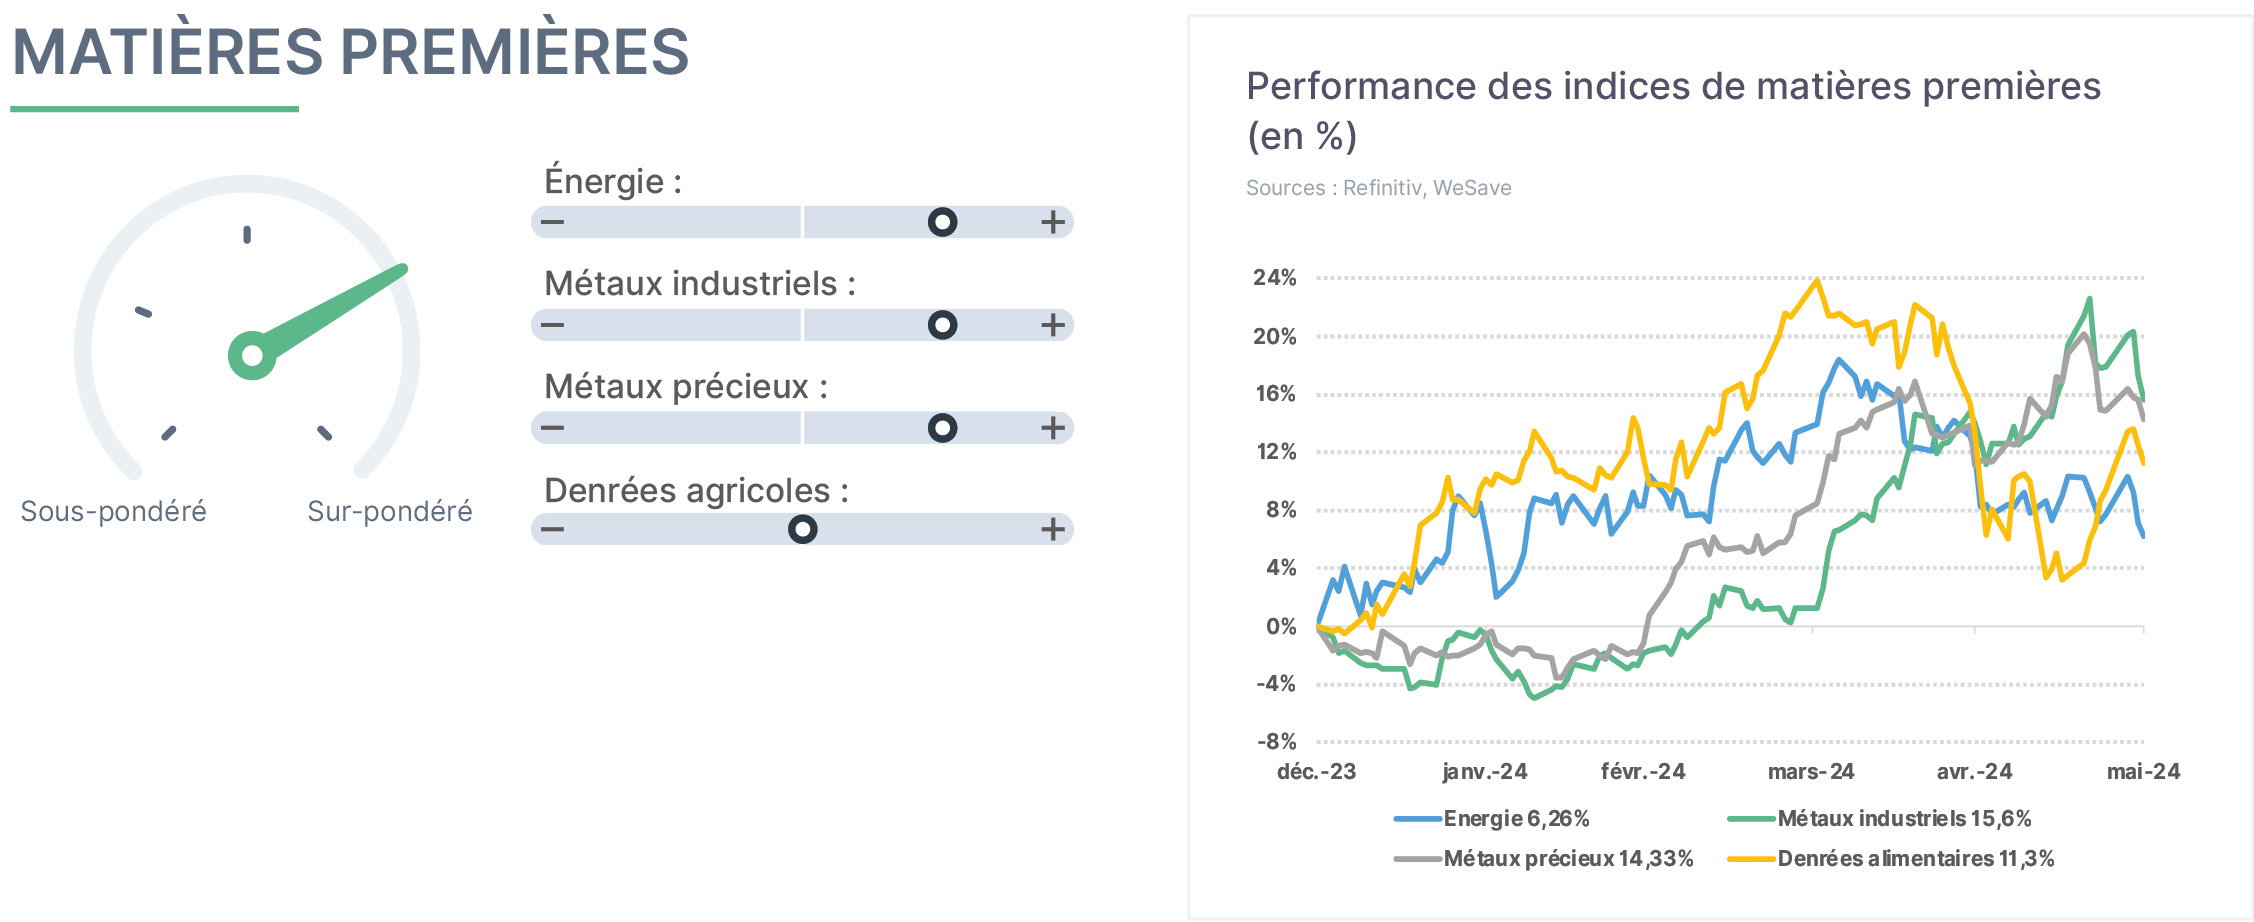The image size is (2254, 922).
Task: Toggle the Energie 6,26% legend entry
Action: (x=1492, y=819)
